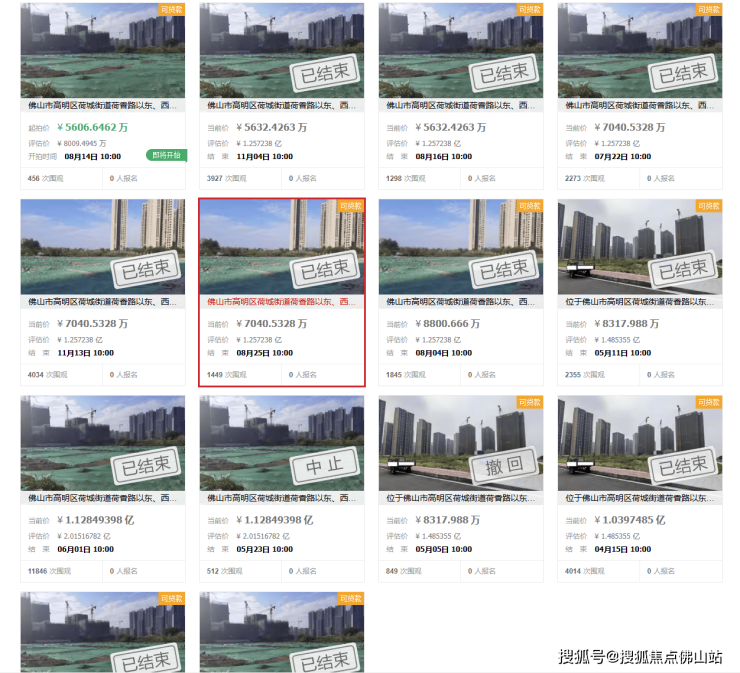Click 可贷款 badge on the 04月15日 listing
Image resolution: width=740 pixels, height=673 pixels.
pos(709,402)
